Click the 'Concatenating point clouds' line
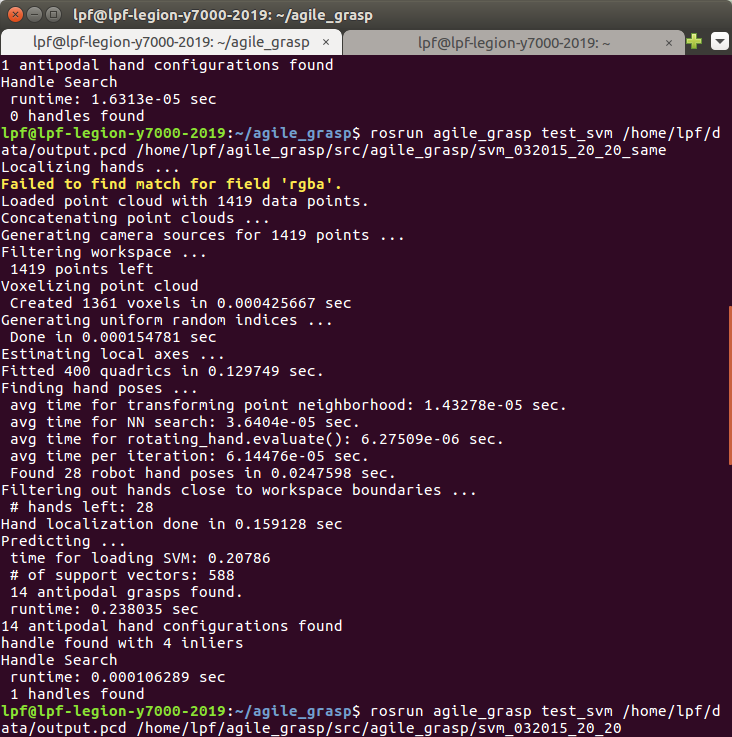 pos(135,218)
